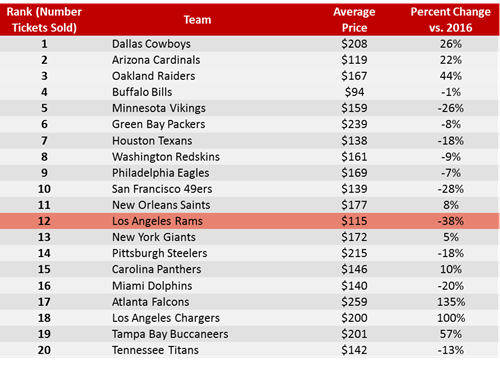Click the -38% value for Rams
Image resolution: width=500 pixels, height=365 pixels.
[x=451, y=221]
